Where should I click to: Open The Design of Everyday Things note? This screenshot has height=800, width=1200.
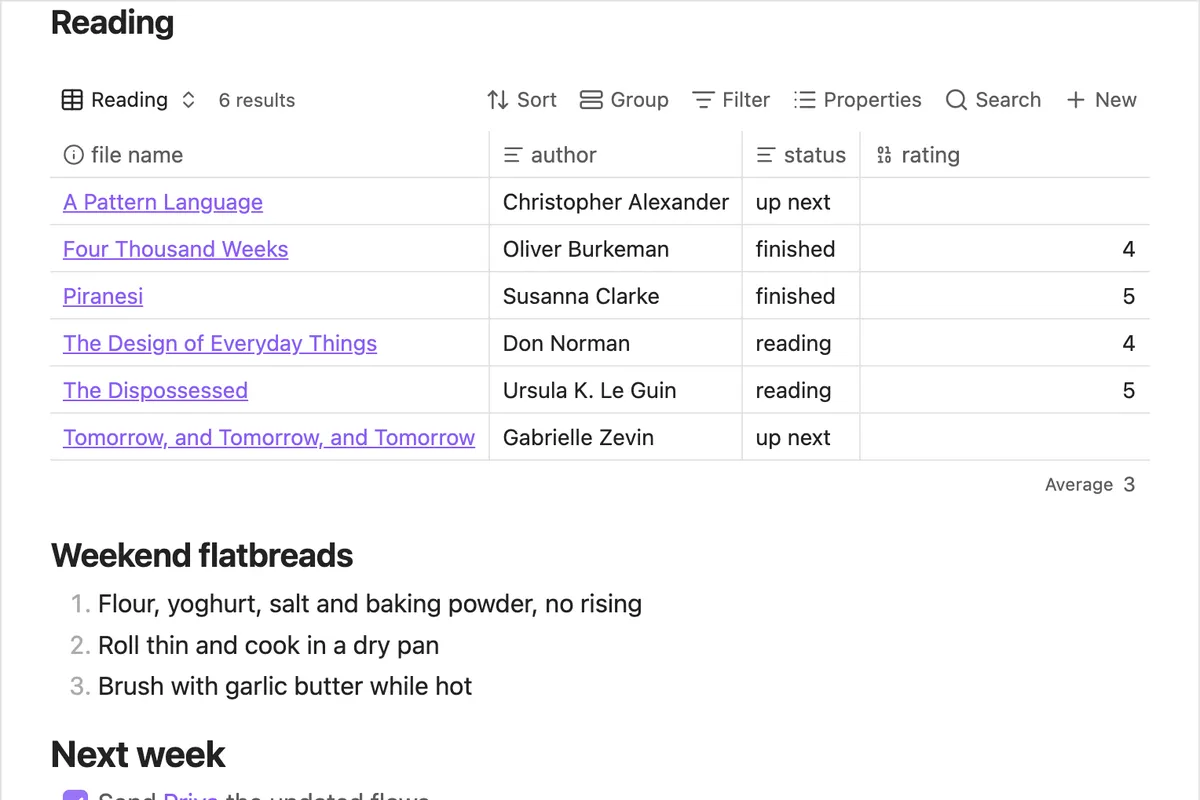220,343
